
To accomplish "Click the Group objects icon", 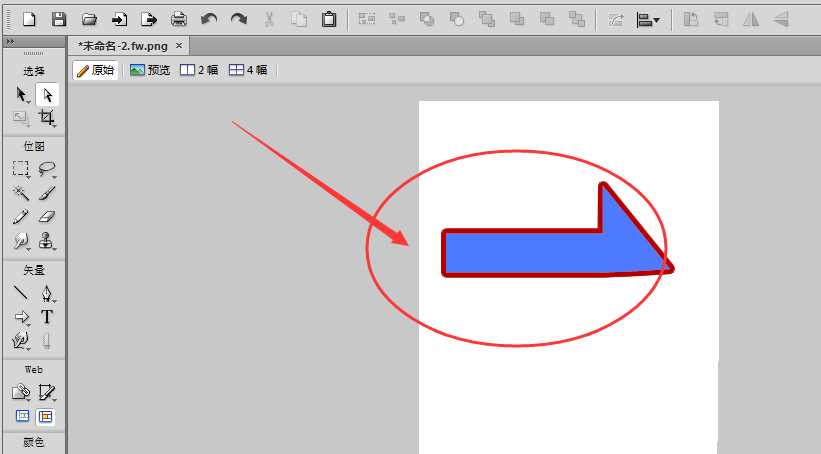I will pyautogui.click(x=367, y=20).
